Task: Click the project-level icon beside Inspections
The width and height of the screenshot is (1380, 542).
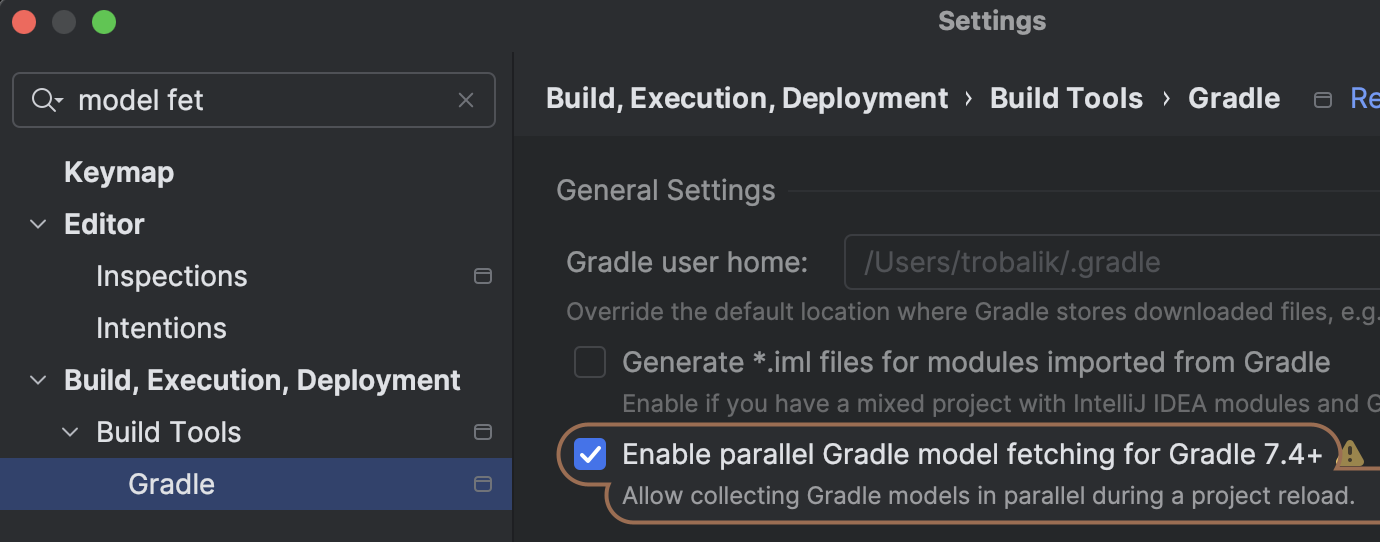Action: (483, 276)
